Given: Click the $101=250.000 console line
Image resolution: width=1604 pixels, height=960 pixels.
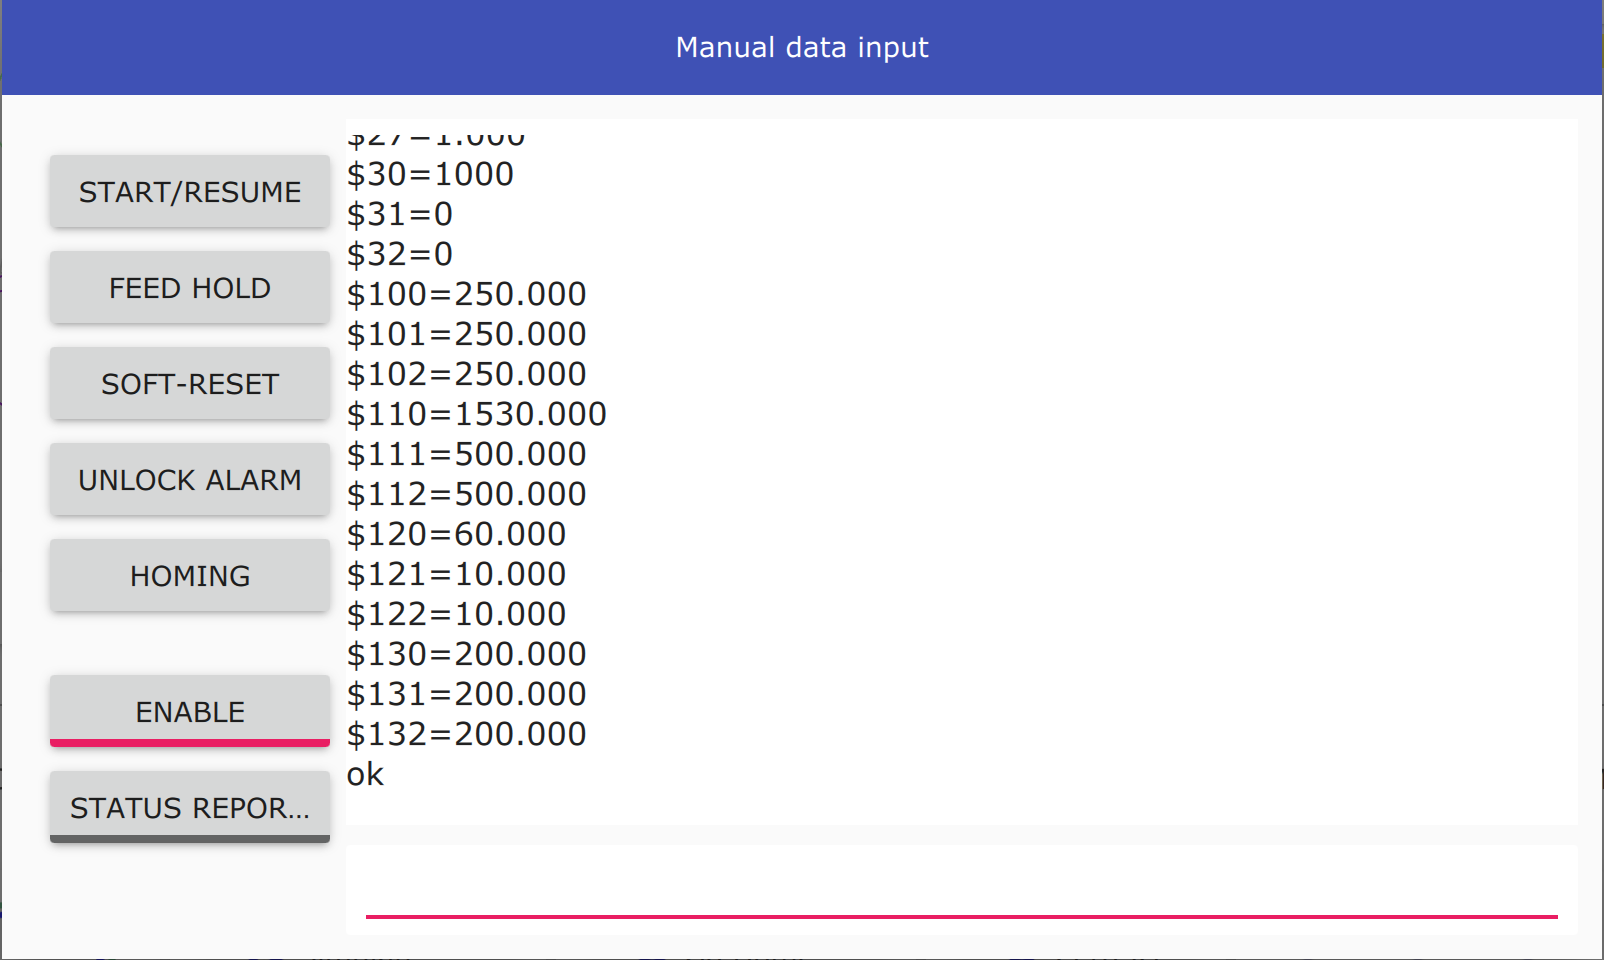Looking at the screenshot, I should (466, 334).
